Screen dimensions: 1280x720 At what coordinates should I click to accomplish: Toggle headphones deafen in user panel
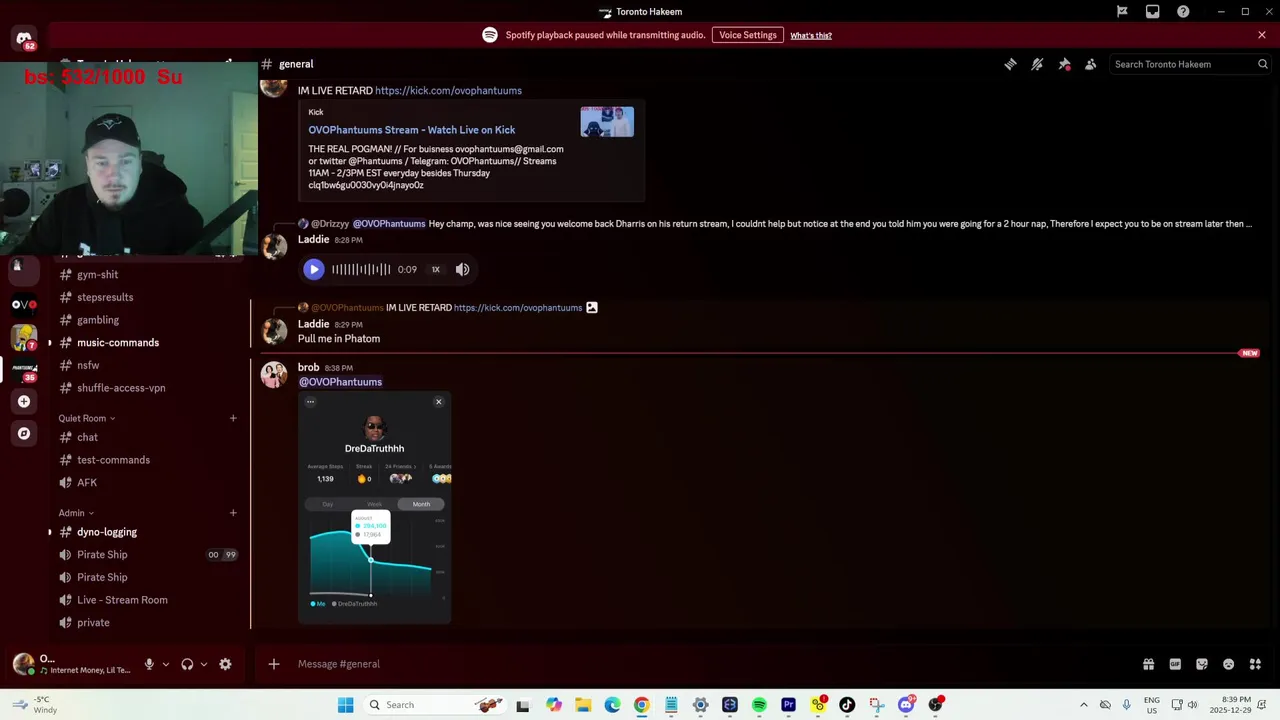click(x=187, y=664)
